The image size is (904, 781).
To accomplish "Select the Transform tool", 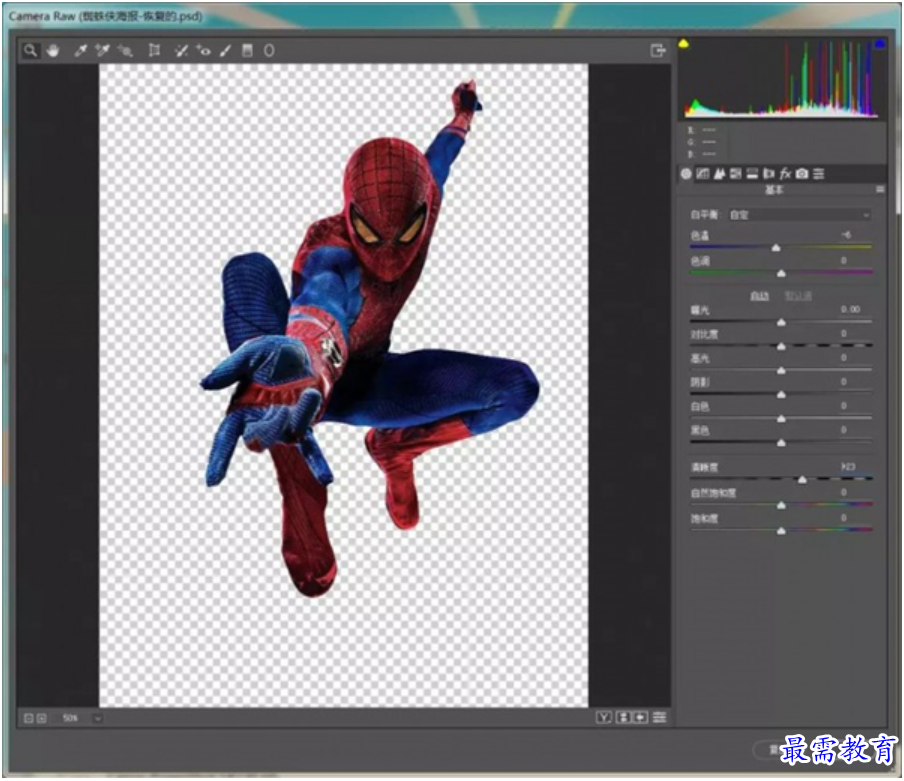I will [x=154, y=51].
